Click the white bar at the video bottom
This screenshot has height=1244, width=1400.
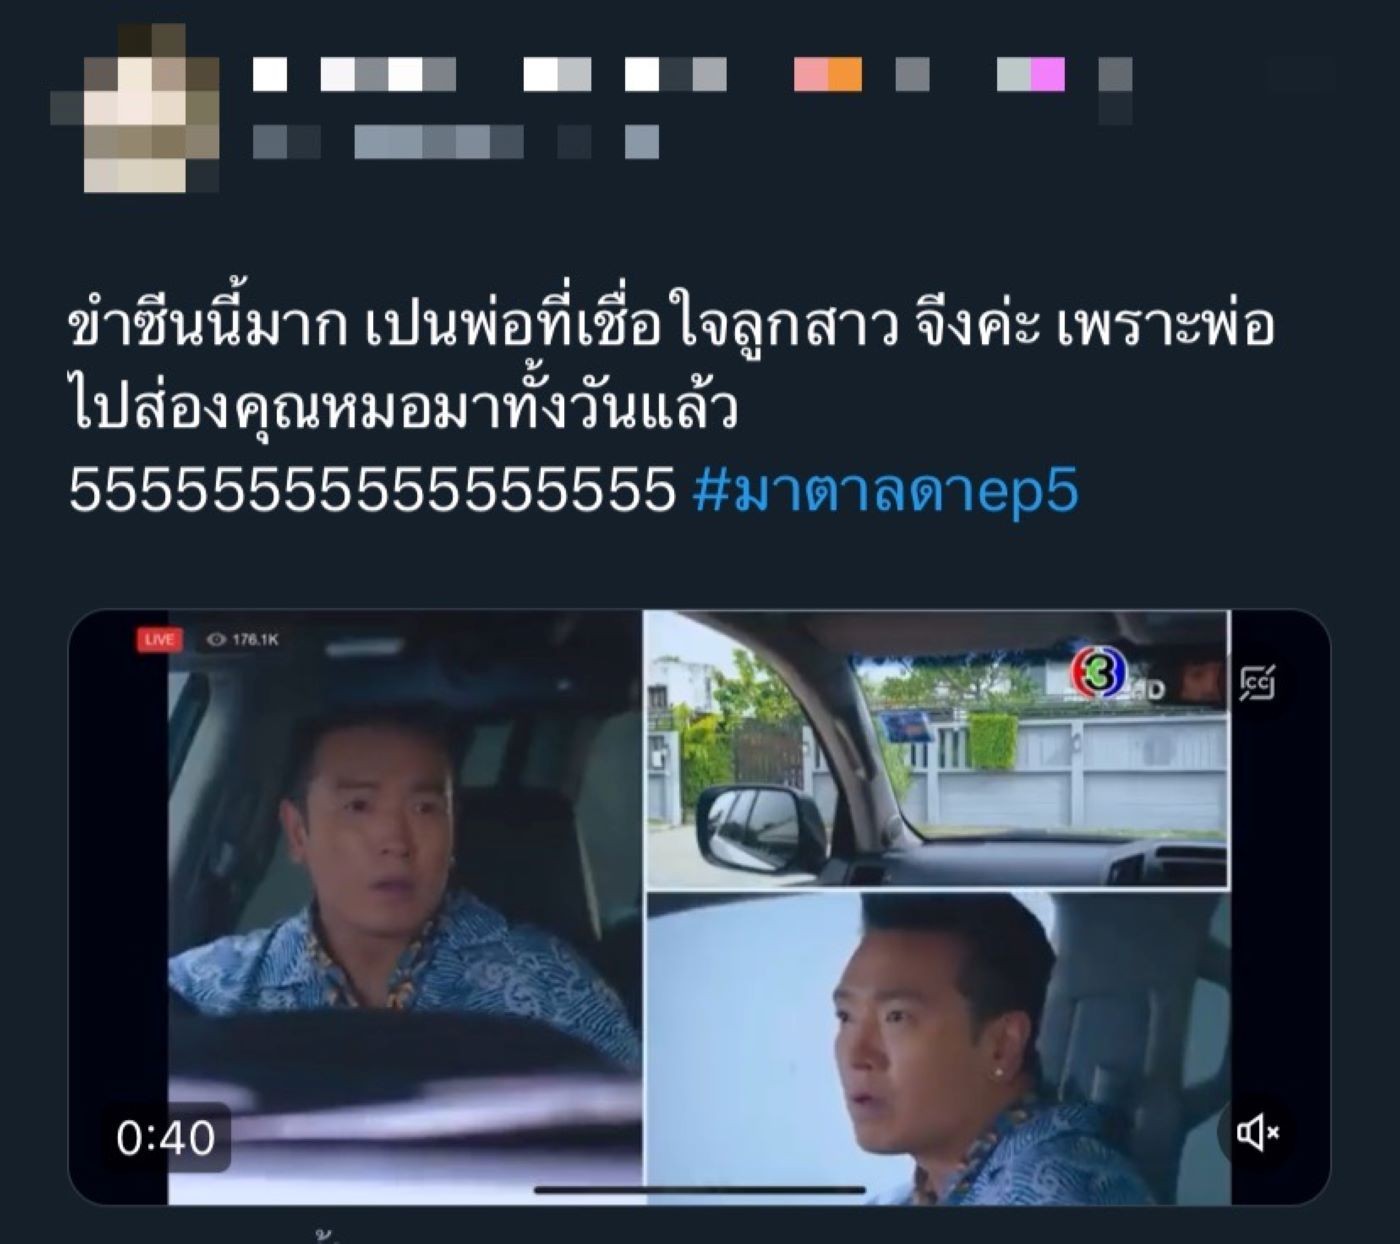click(x=700, y=1190)
